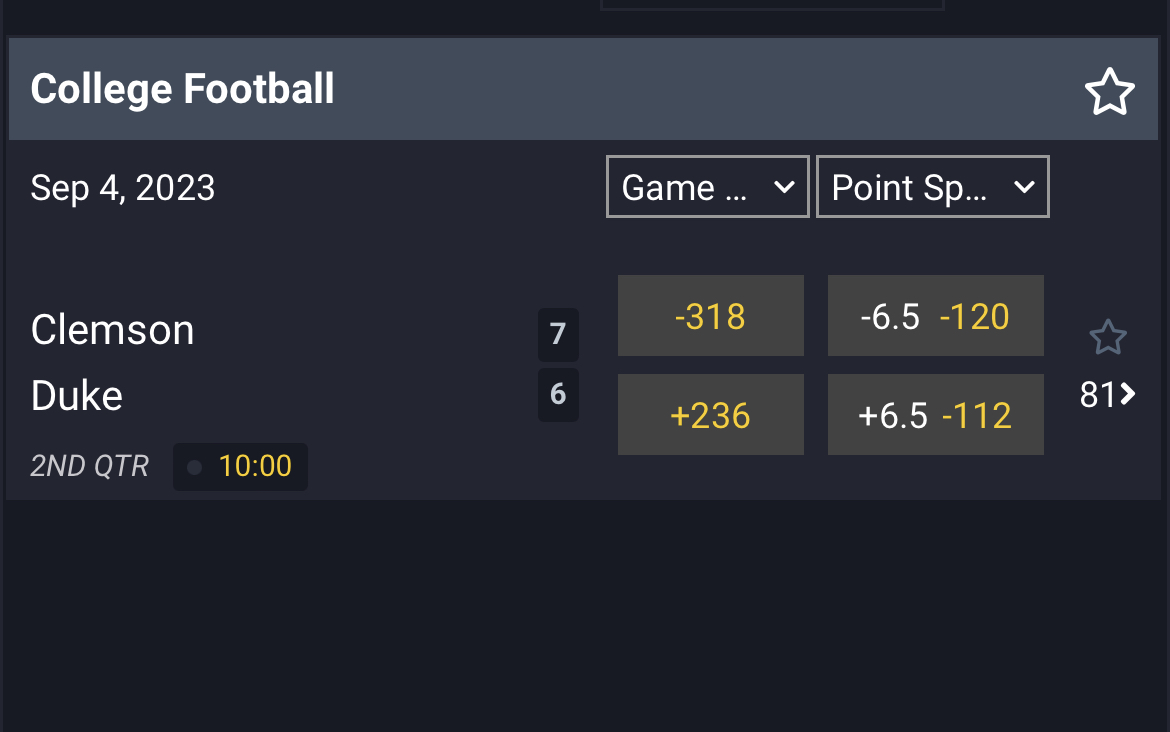The image size is (1170, 732).
Task: Star the Clemson vs Duke game
Action: 1107,338
